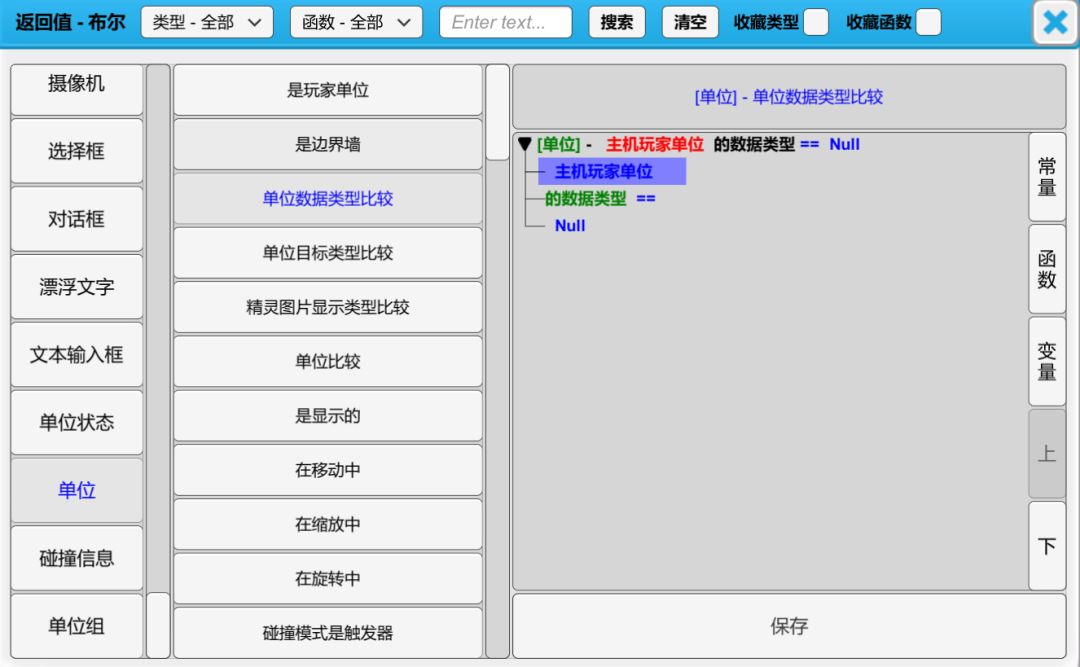
Task: Select the 主机玩家单位 tree node
Action: pyautogui.click(x=604, y=172)
